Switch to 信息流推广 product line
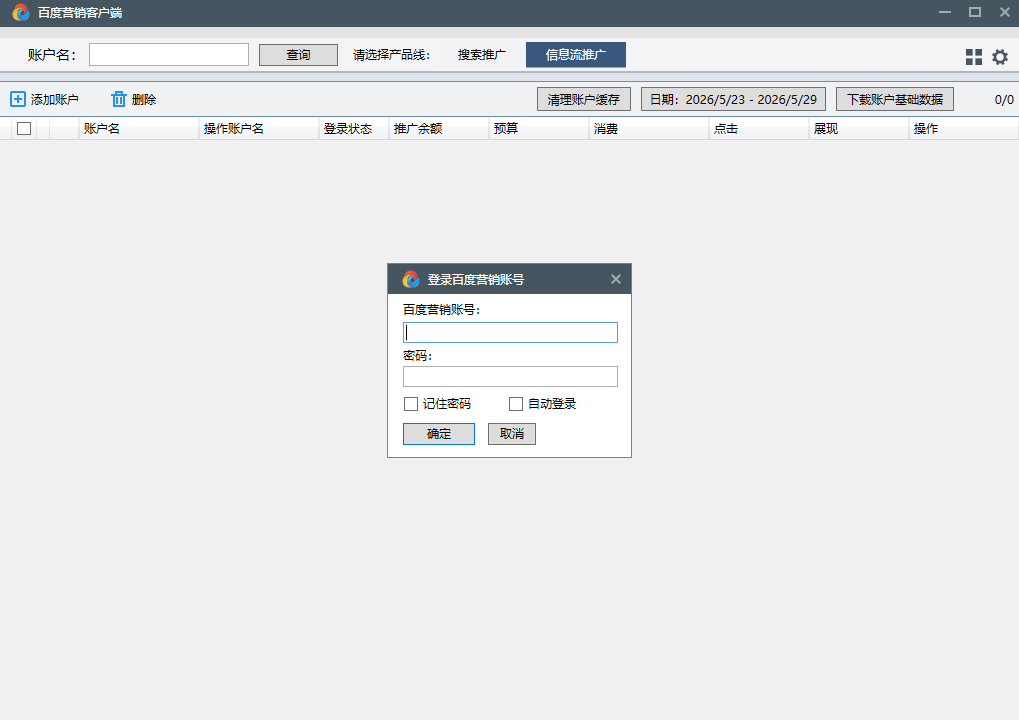The width and height of the screenshot is (1019, 720). point(576,55)
